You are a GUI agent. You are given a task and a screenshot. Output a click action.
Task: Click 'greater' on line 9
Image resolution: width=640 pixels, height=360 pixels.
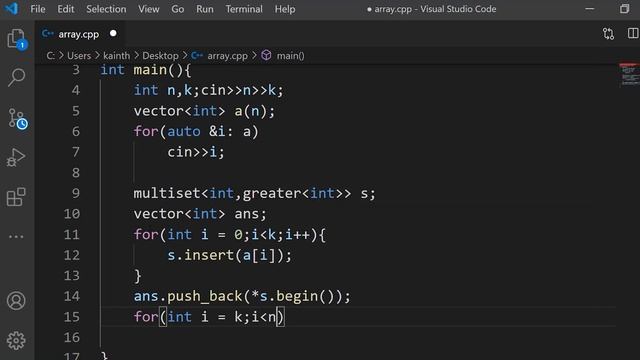pyautogui.click(x=272, y=193)
